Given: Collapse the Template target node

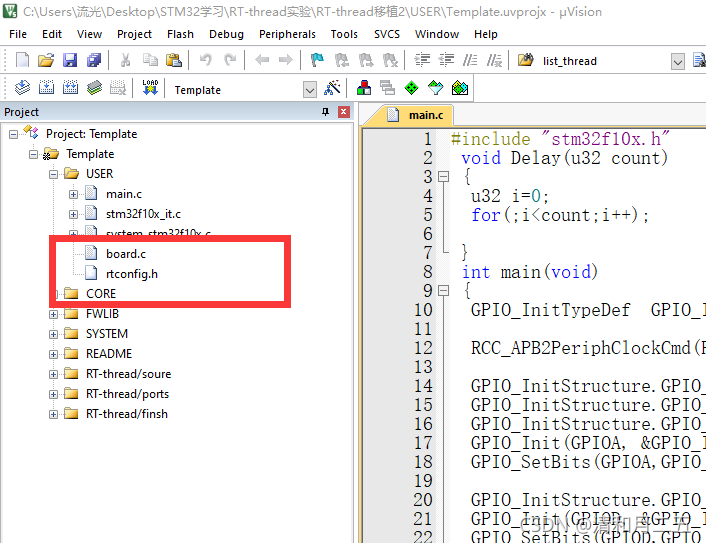Looking at the screenshot, I should [33, 154].
